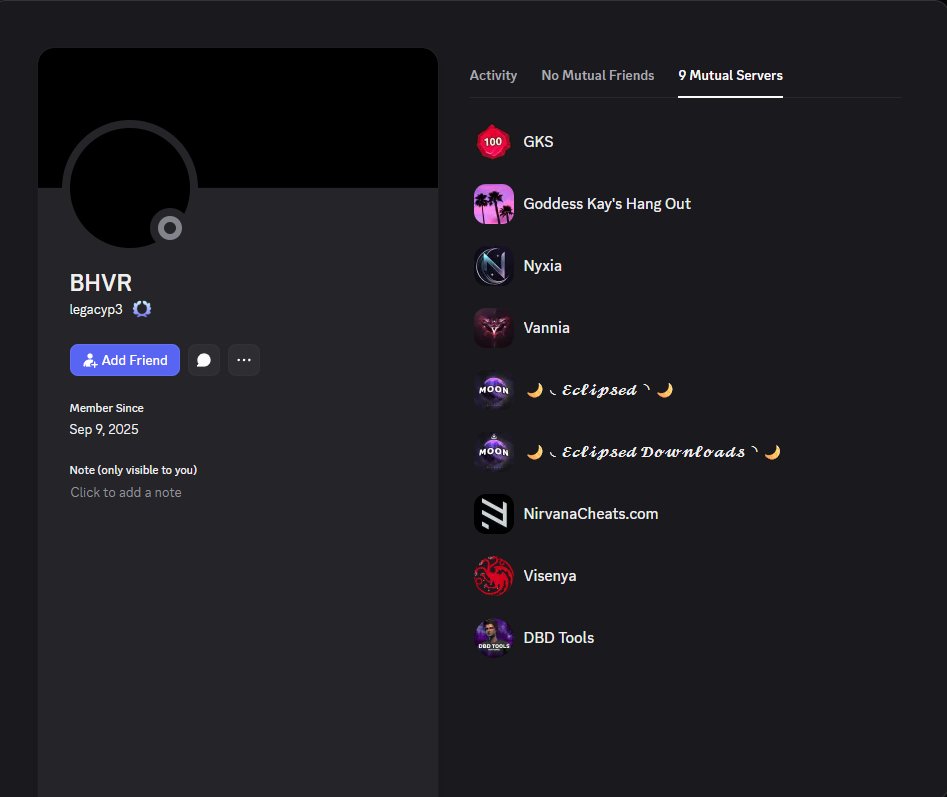Open the Eclipsed server moon icon
The width and height of the screenshot is (947, 797).
[493, 390]
